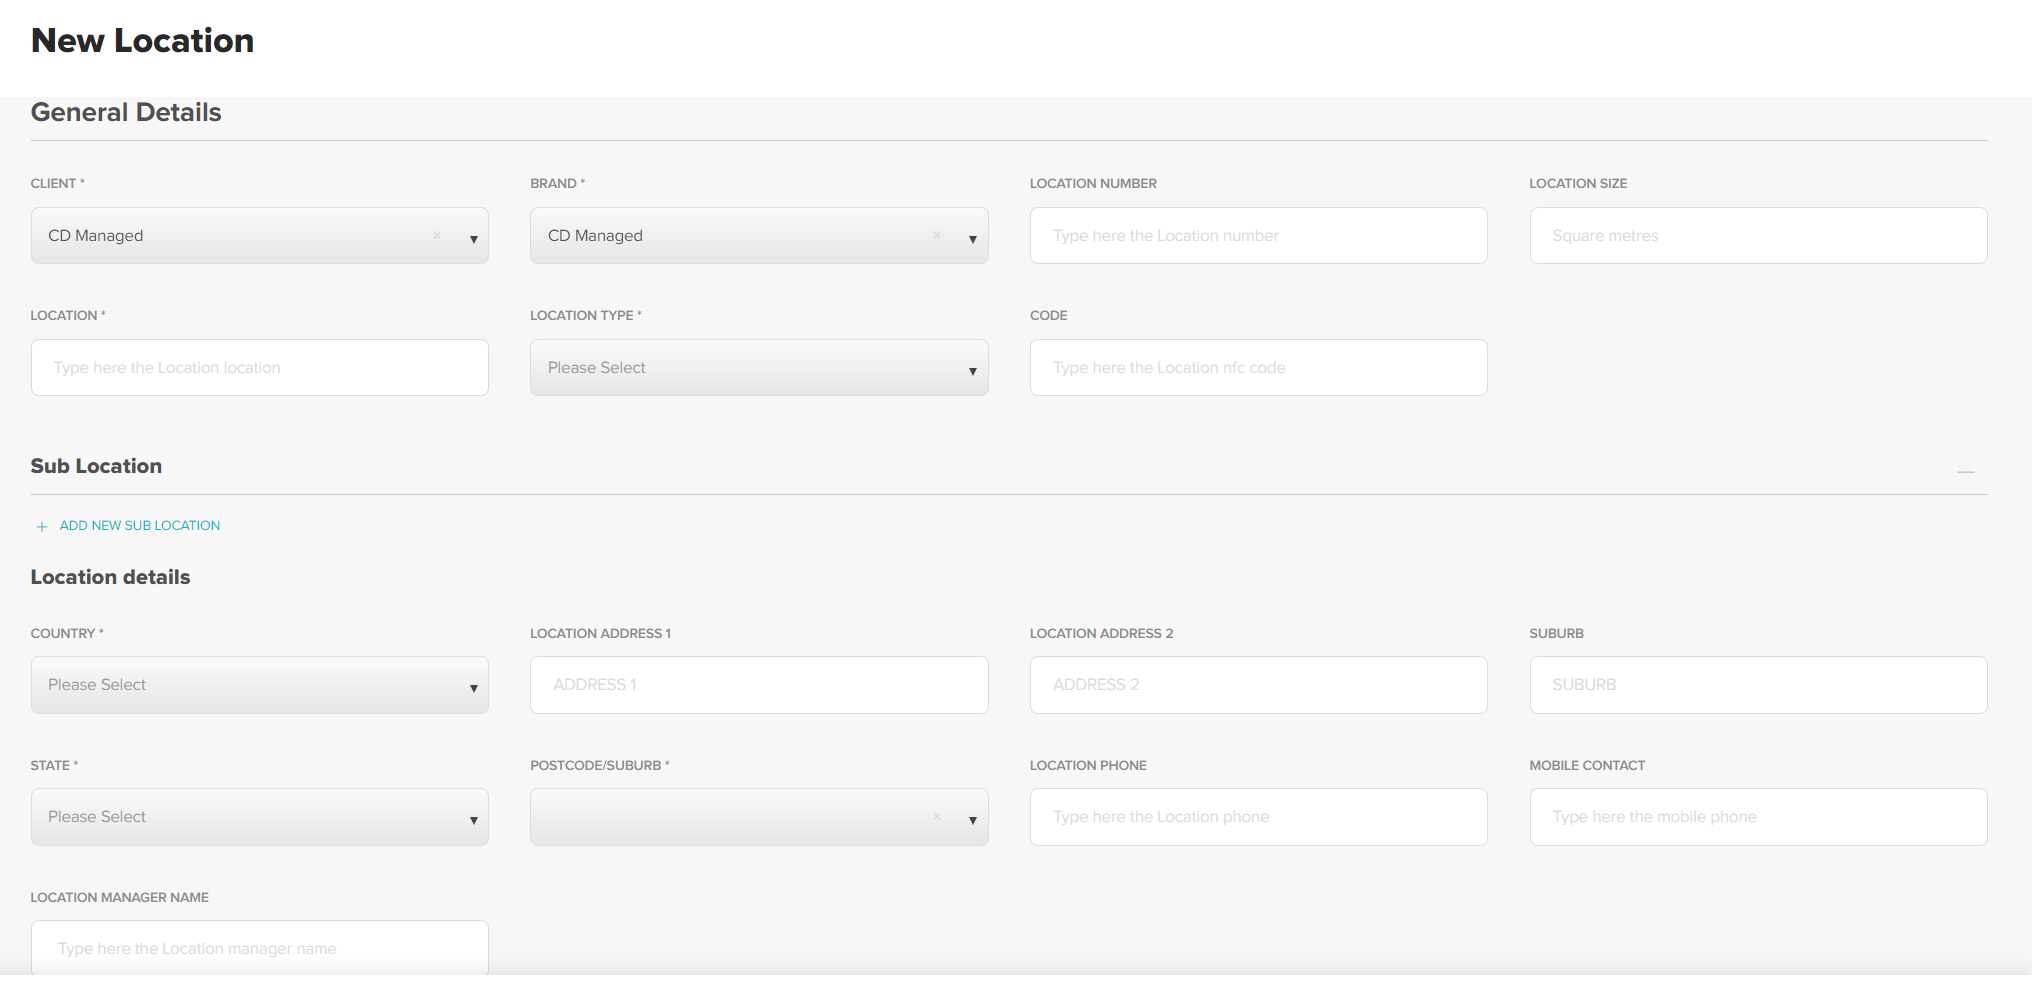
Task: Click into the Location Size field
Action: click(x=1757, y=236)
